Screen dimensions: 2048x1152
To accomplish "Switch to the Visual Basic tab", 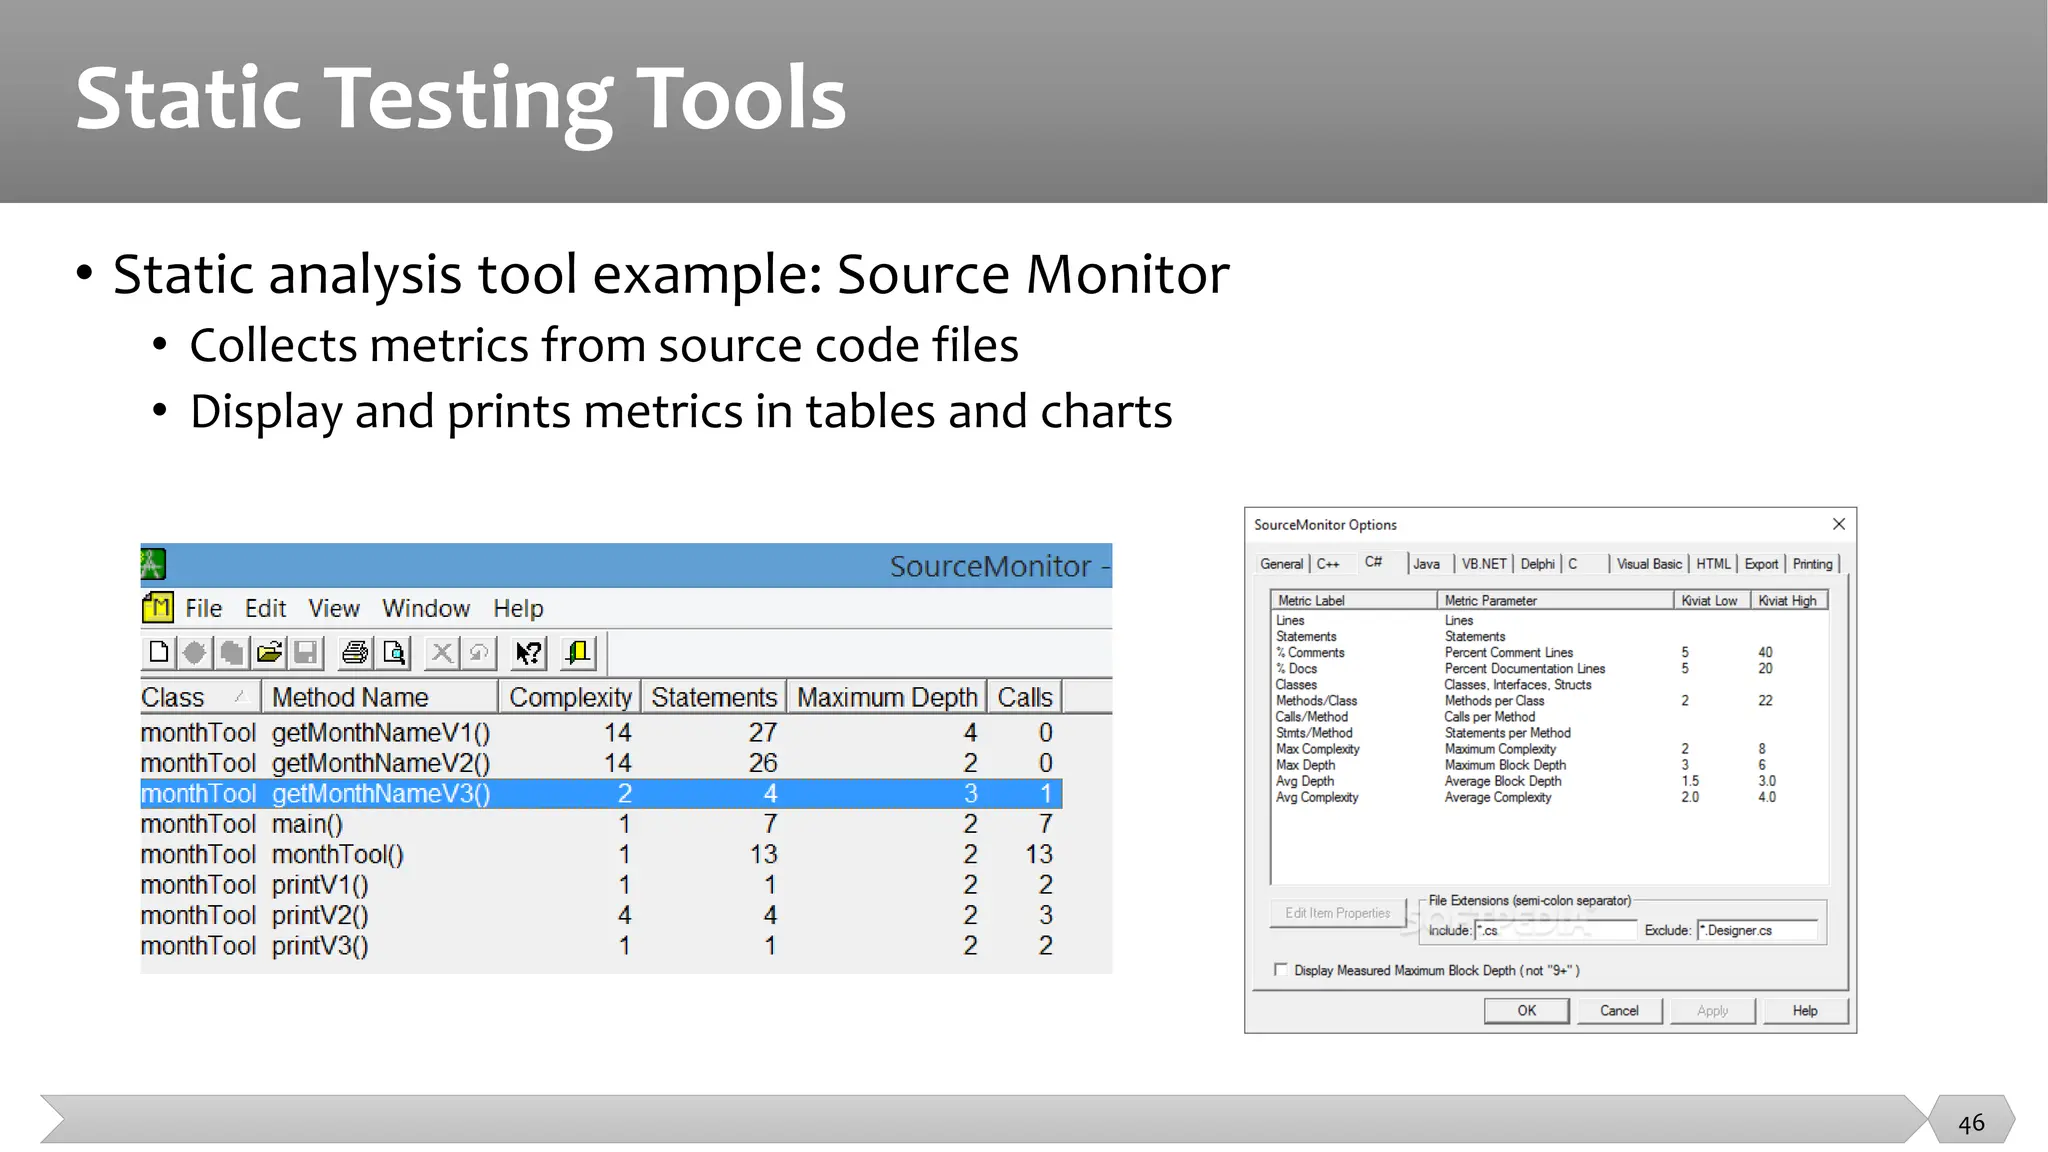I will (1650, 564).
